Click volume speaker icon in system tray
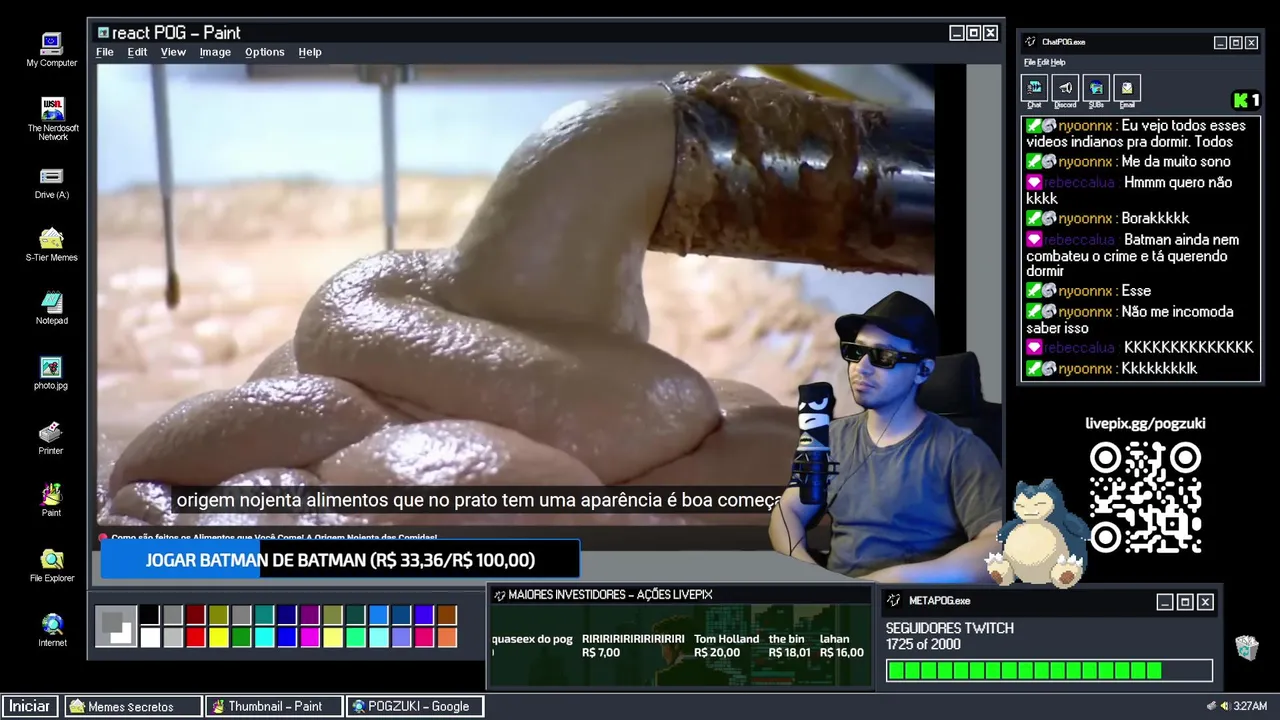 coord(1225,706)
